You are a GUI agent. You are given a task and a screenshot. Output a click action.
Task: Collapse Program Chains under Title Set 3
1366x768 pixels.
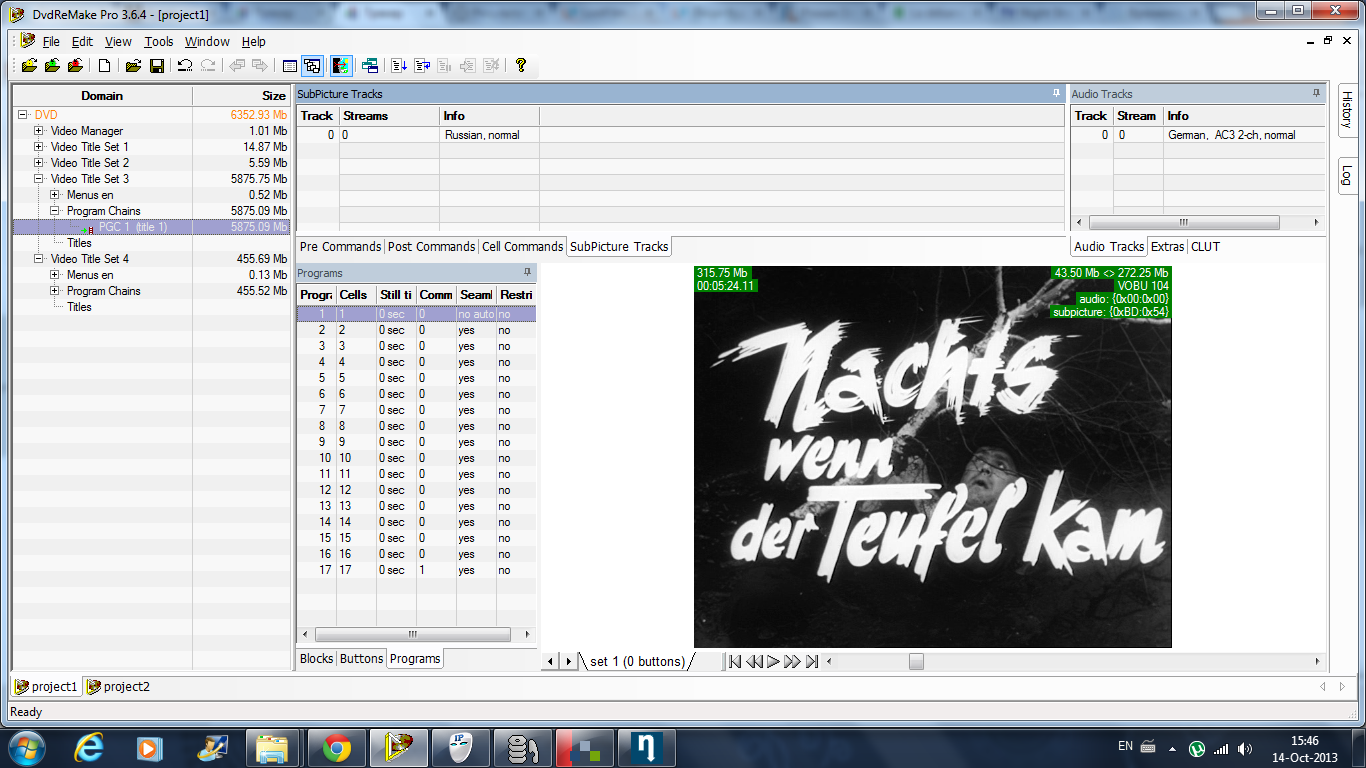click(x=55, y=211)
